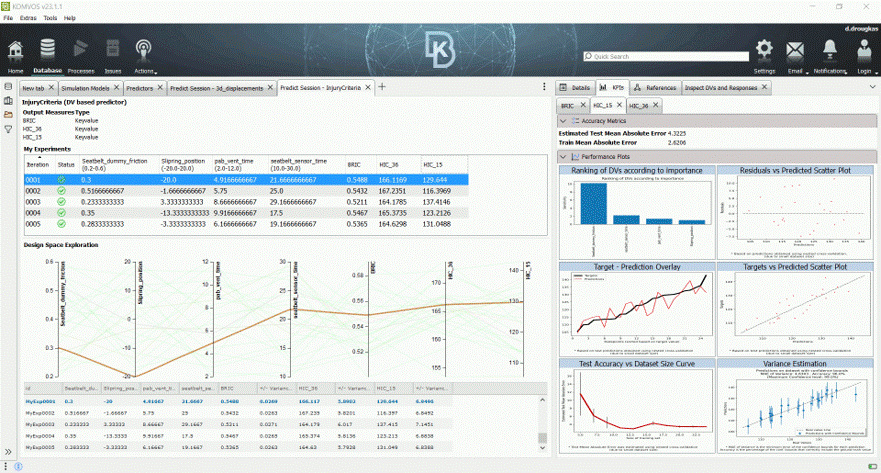Expand the left sidebar with double chevron
The height and width of the screenshot is (473, 881).
coord(8,452)
